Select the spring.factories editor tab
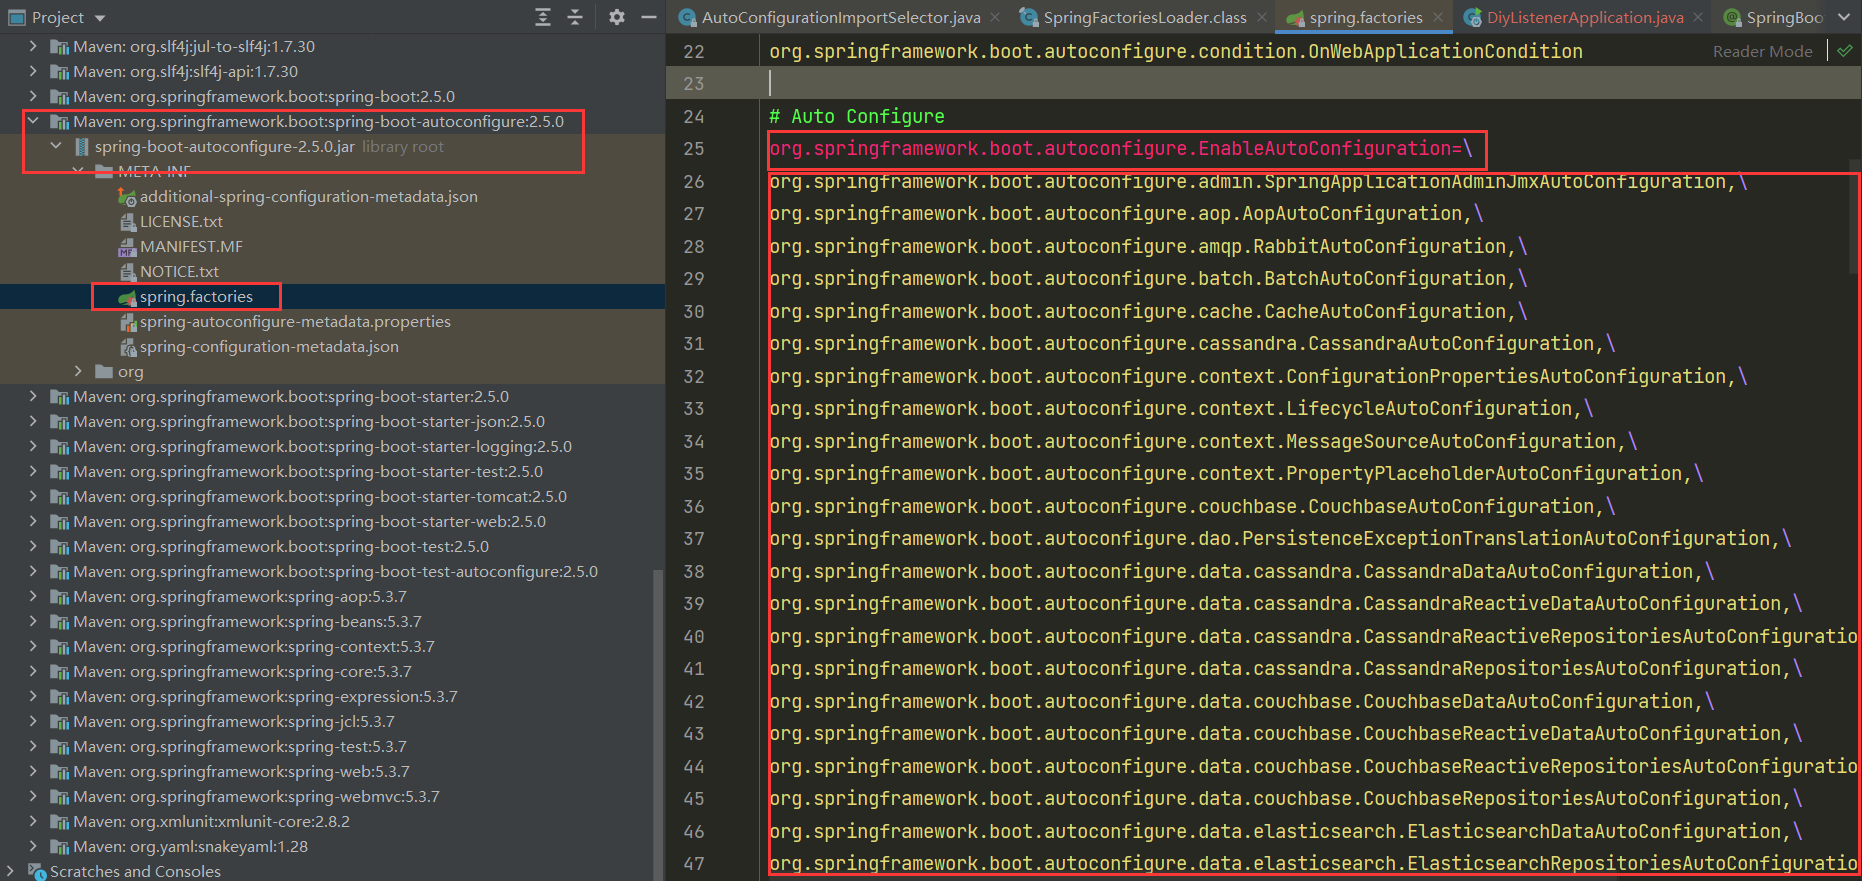The height and width of the screenshot is (881, 1862). (x=1355, y=17)
